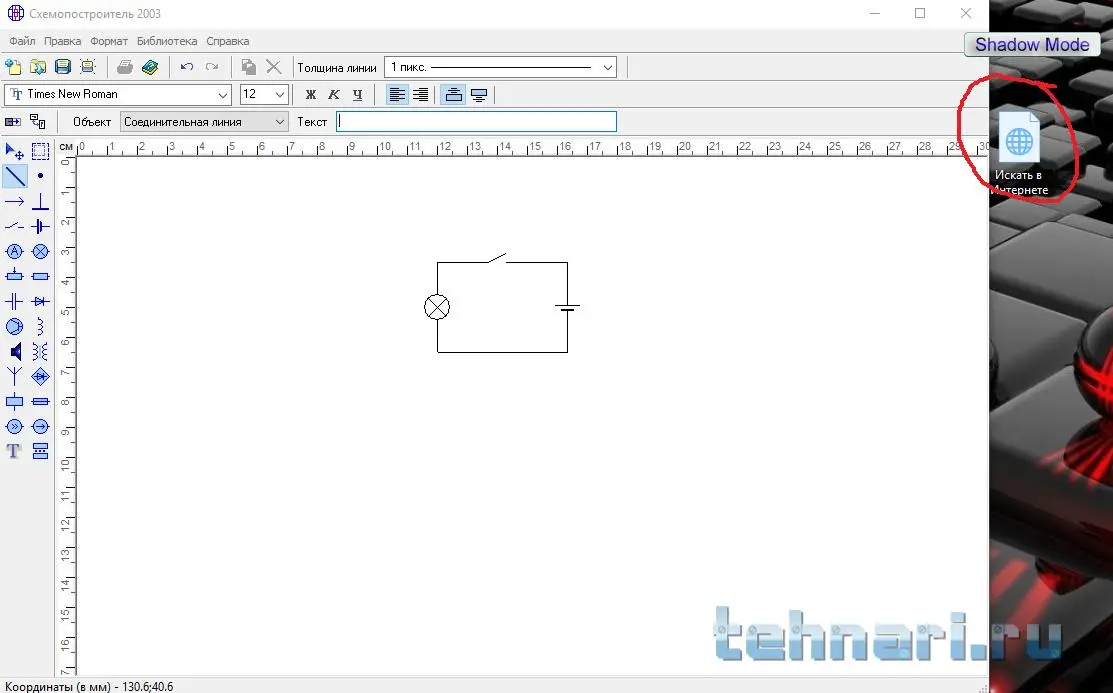Viewport: 1113px width, 693px height.
Task: Select the circled double-chevron component
Action: (14, 427)
